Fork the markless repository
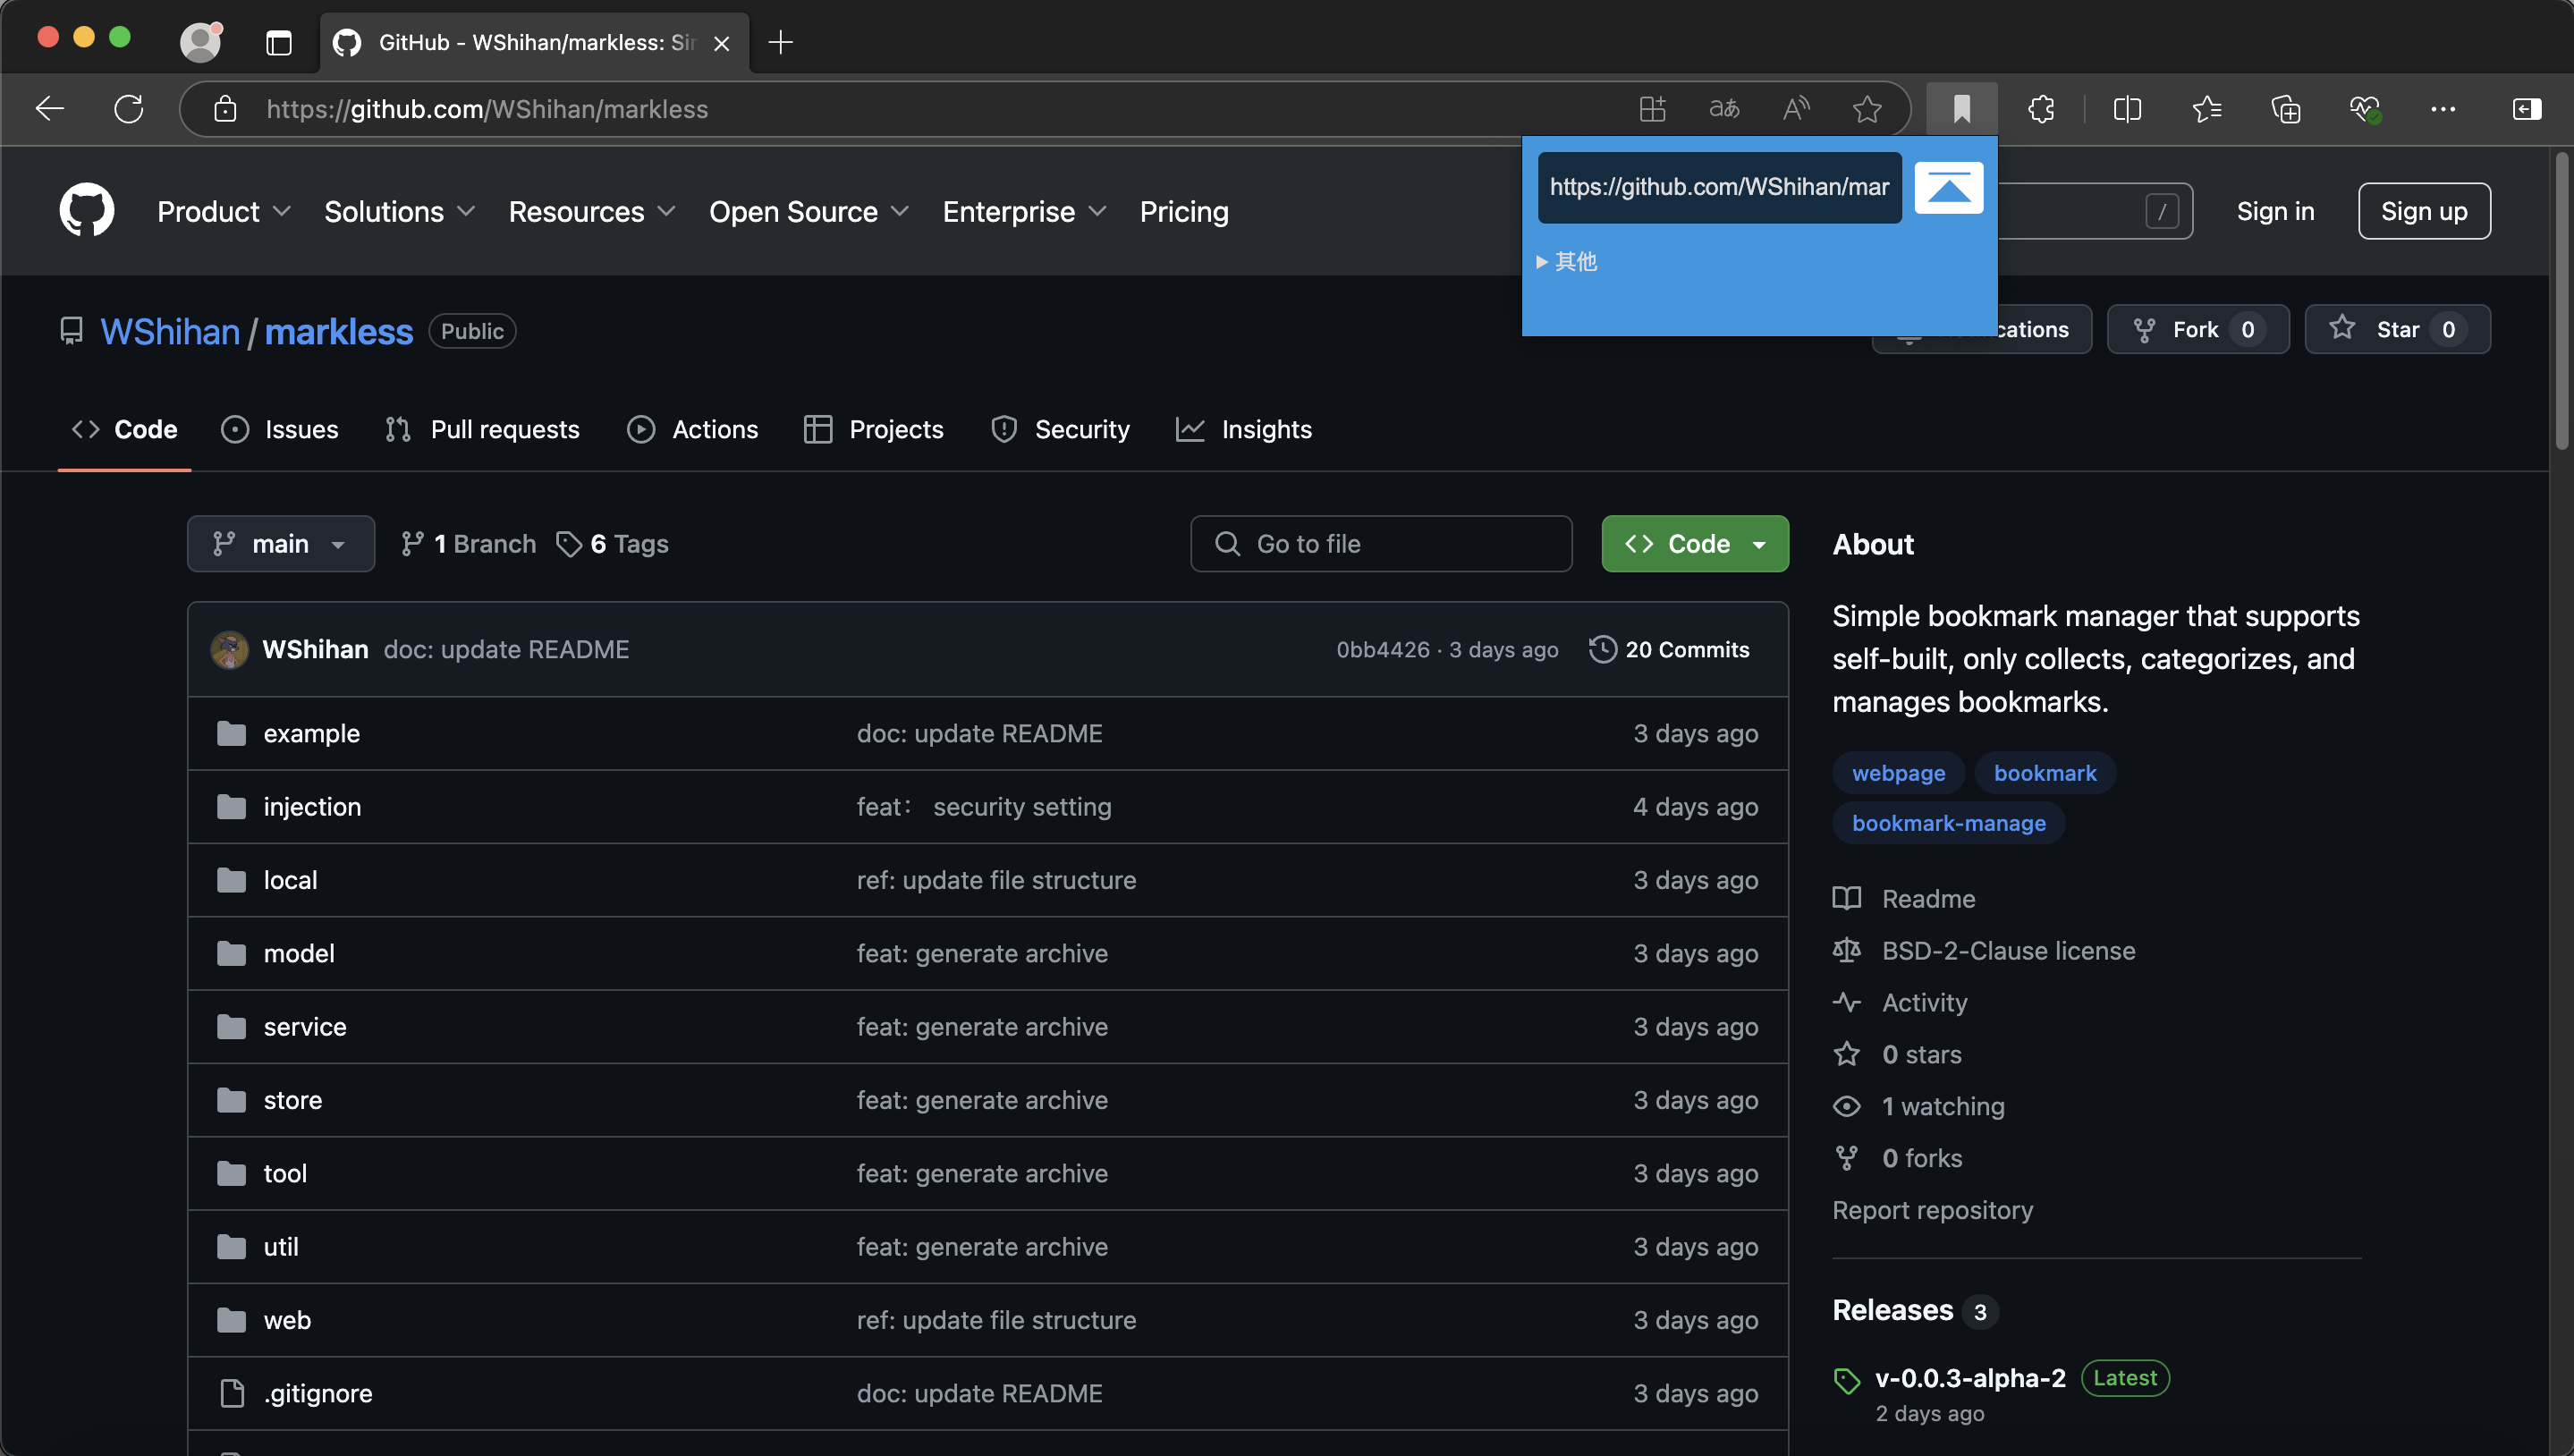 coord(2197,329)
